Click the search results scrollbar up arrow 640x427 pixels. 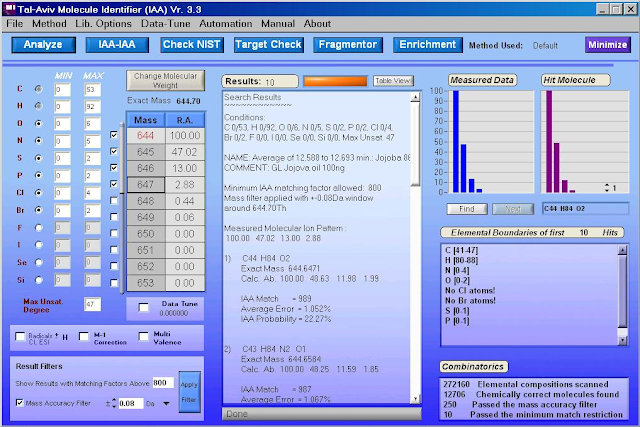[x=415, y=97]
